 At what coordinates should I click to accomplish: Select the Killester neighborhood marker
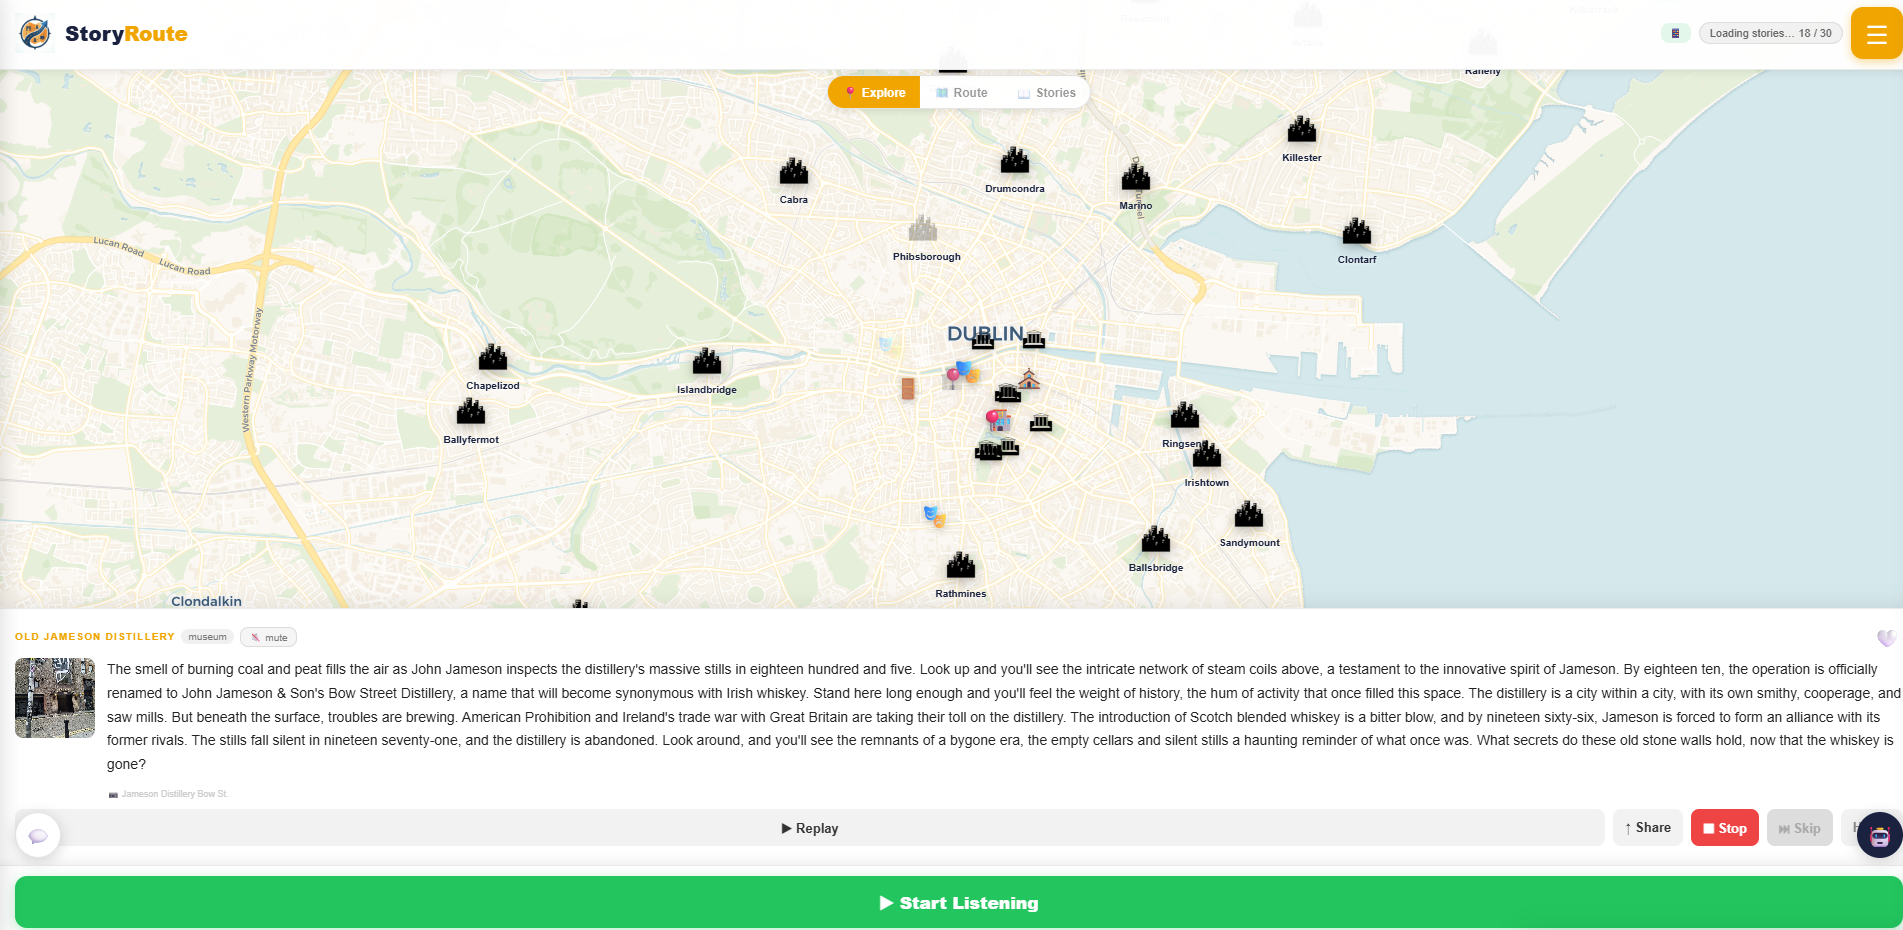(x=1302, y=129)
